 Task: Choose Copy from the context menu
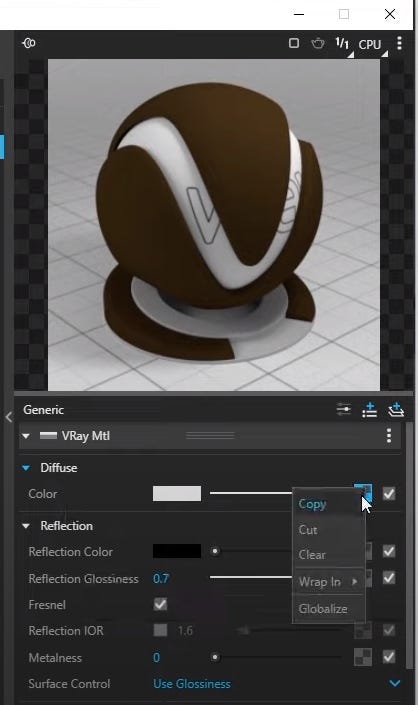click(x=329, y=504)
